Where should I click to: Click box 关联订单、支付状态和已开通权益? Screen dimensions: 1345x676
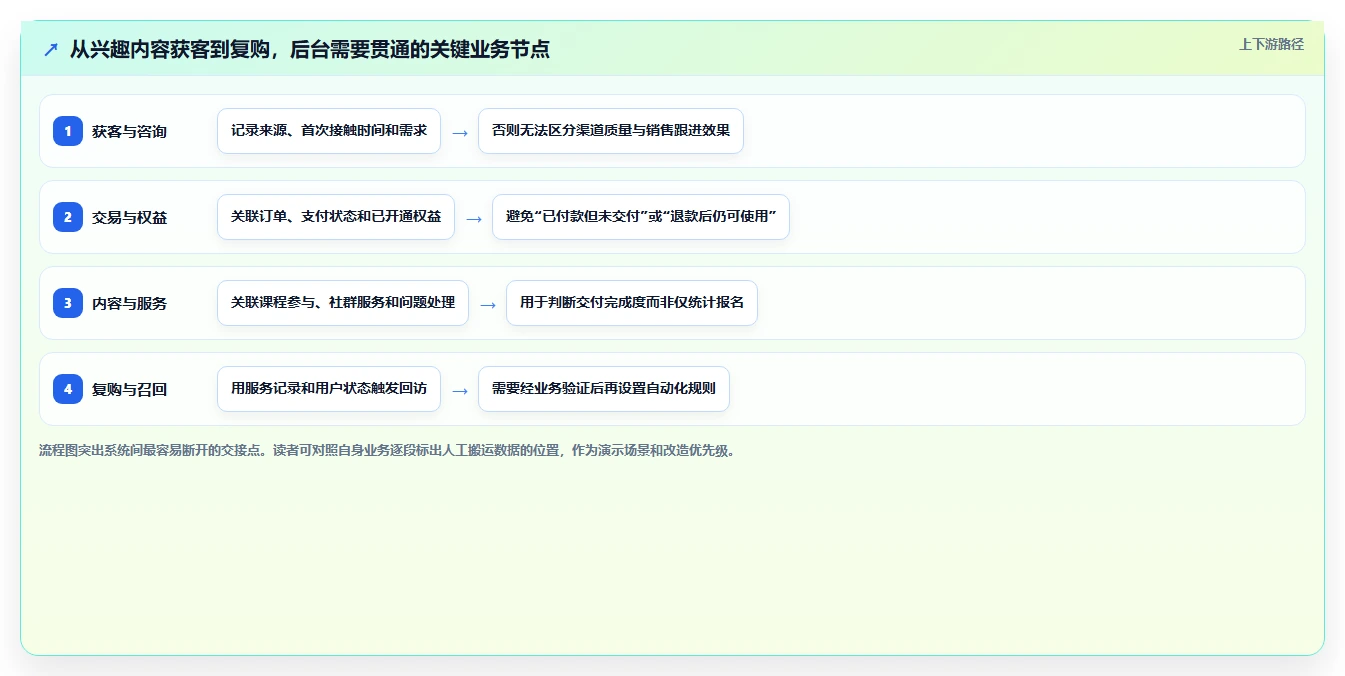click(x=336, y=217)
